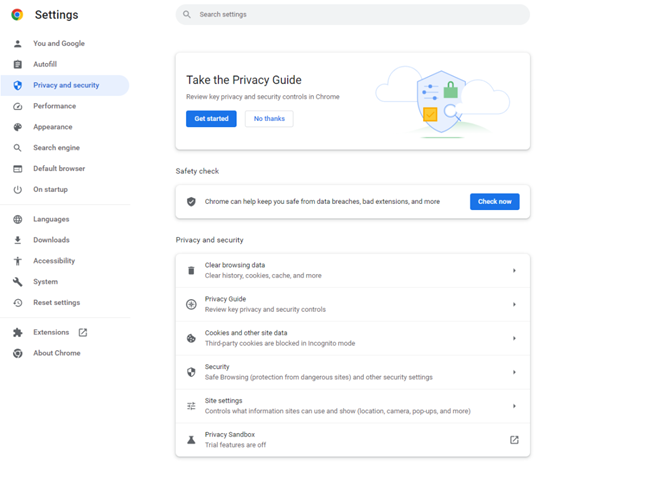Dismiss guide with No thanks button
The width and height of the screenshot is (652, 482).
tap(269, 119)
